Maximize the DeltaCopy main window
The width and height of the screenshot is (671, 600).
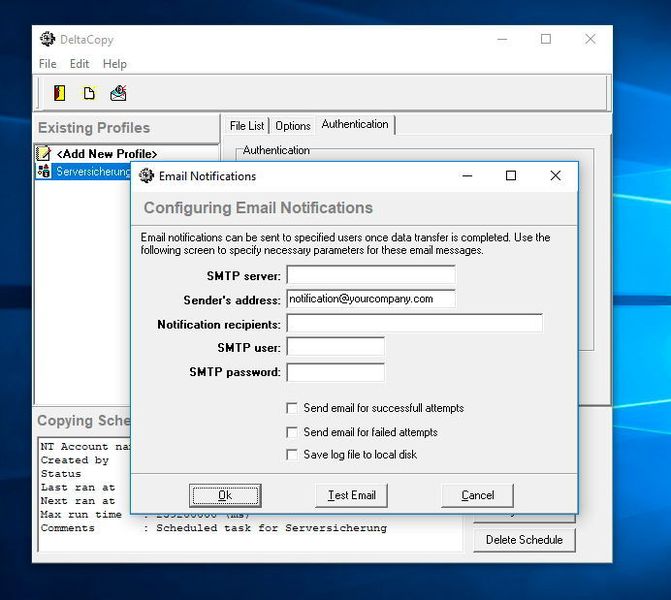[546, 39]
